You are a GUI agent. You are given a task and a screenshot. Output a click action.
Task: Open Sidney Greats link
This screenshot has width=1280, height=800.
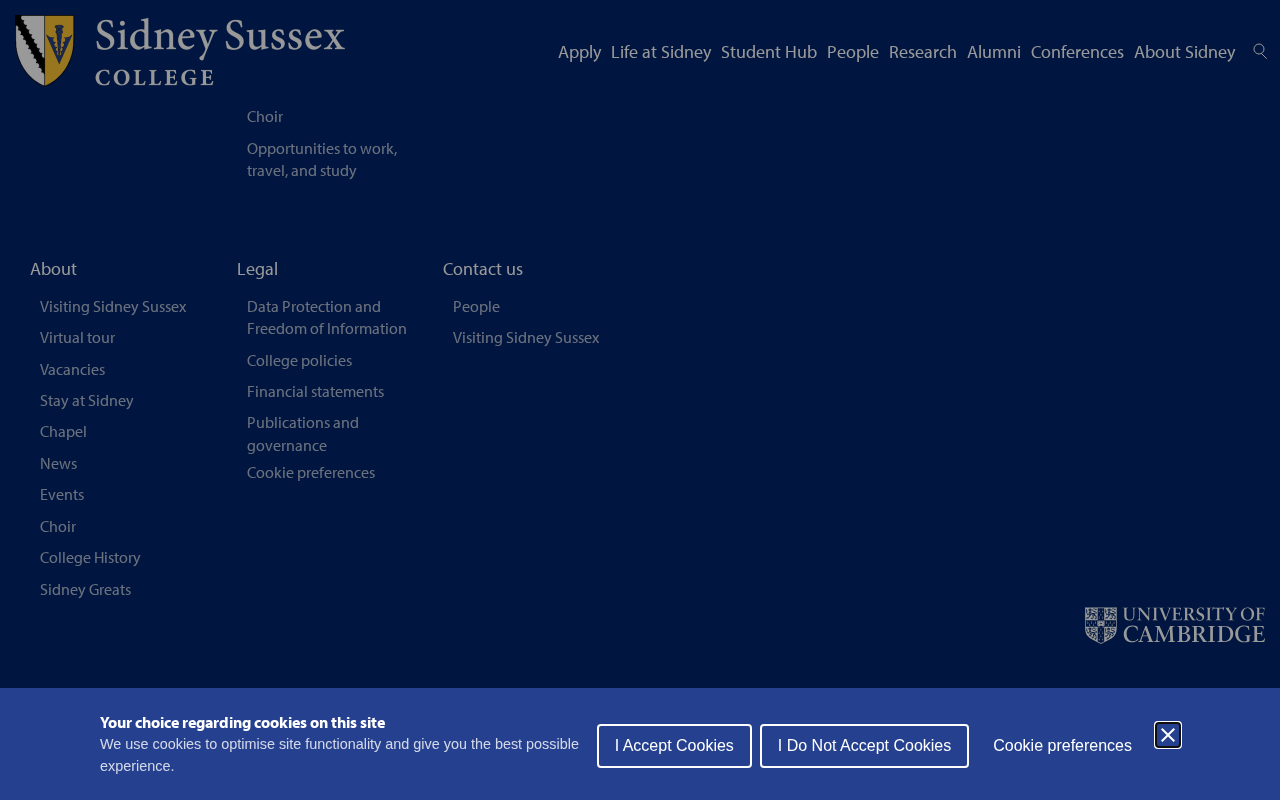pos(85,590)
